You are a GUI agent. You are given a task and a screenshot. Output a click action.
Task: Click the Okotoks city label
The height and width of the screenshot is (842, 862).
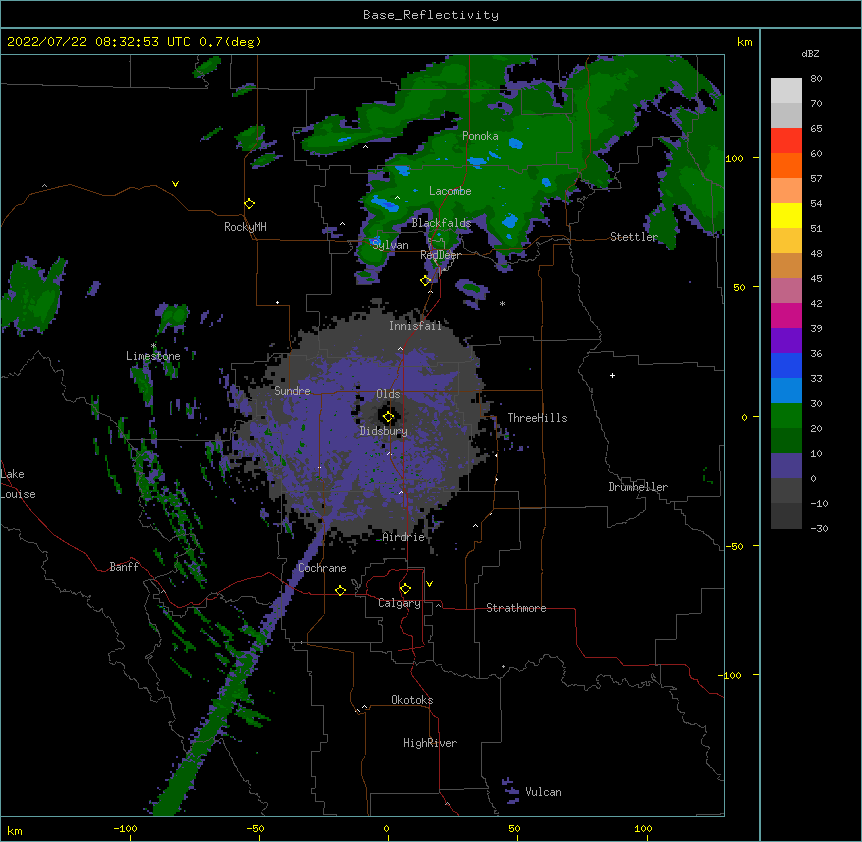[412, 700]
